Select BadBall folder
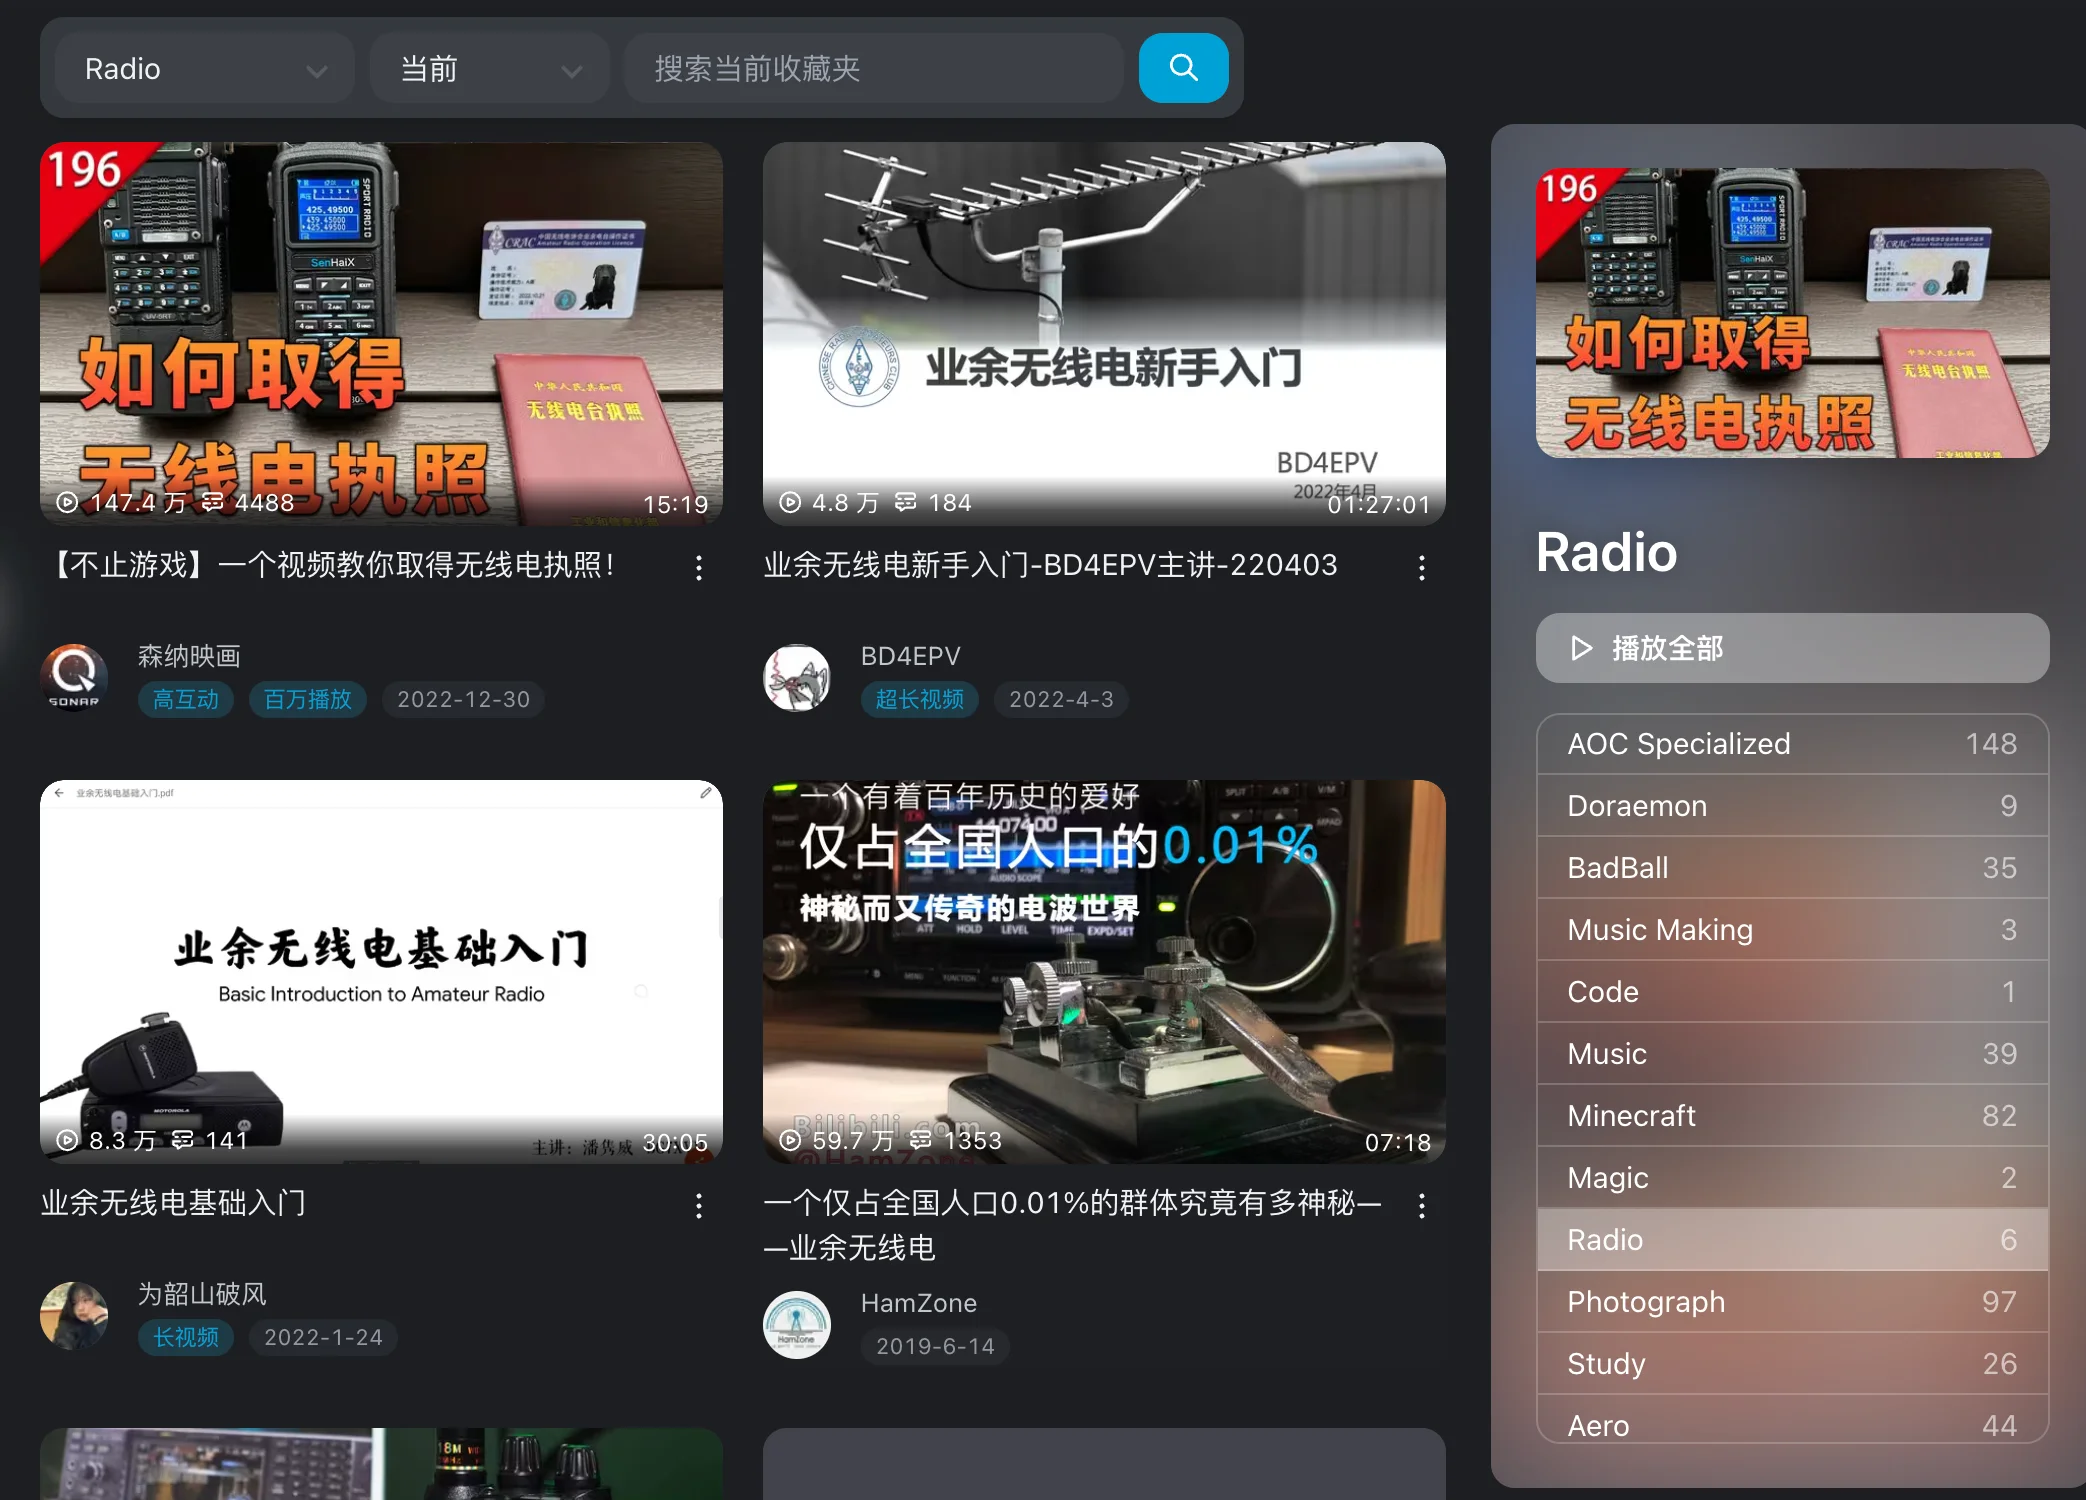 point(1792,868)
